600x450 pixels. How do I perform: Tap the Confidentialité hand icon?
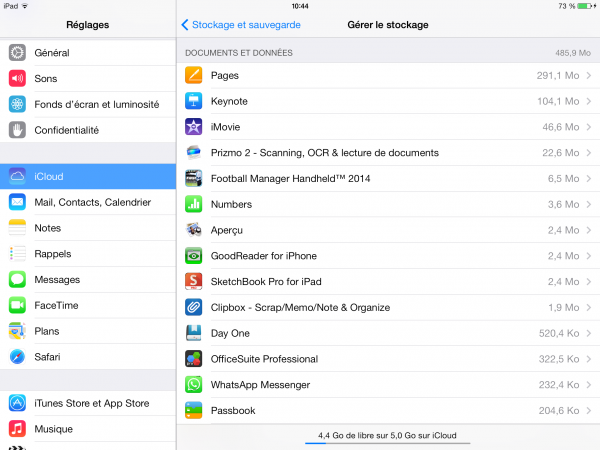click(17, 130)
